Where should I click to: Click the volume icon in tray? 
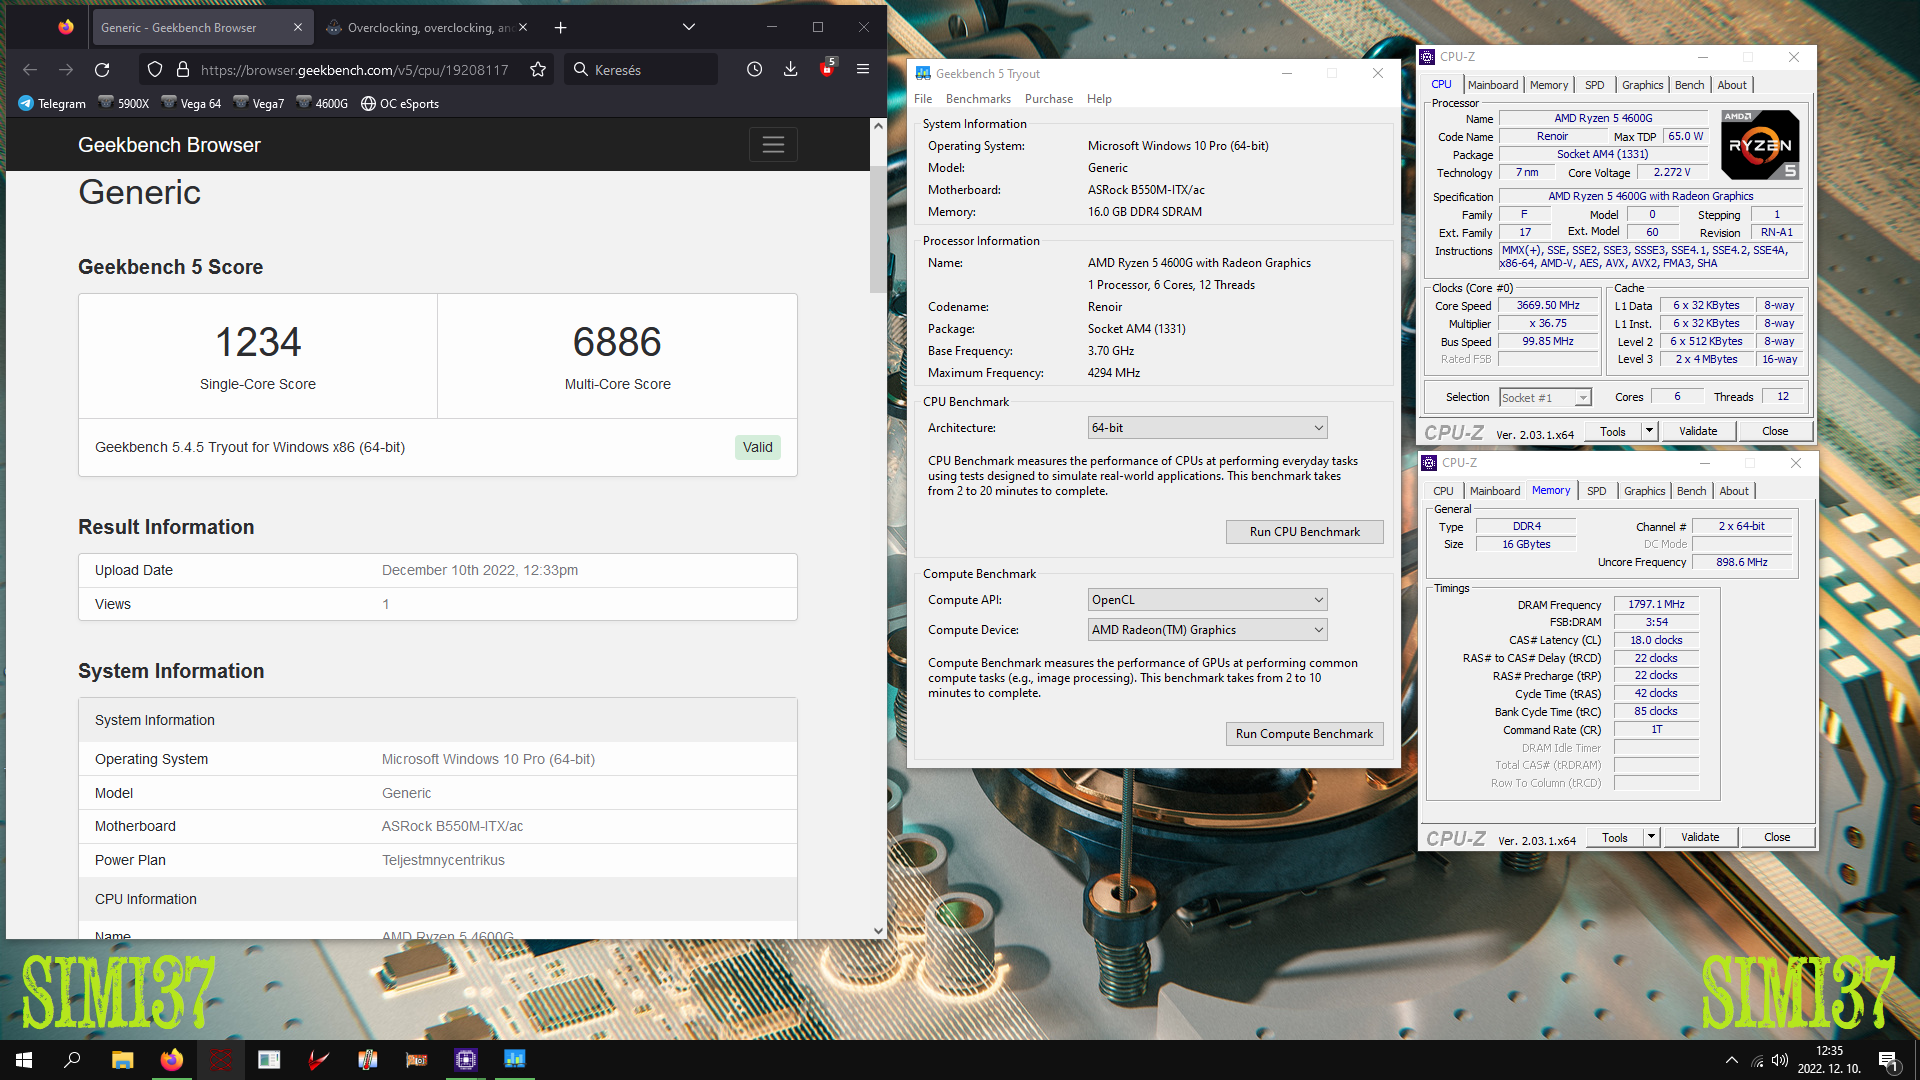click(1780, 1060)
